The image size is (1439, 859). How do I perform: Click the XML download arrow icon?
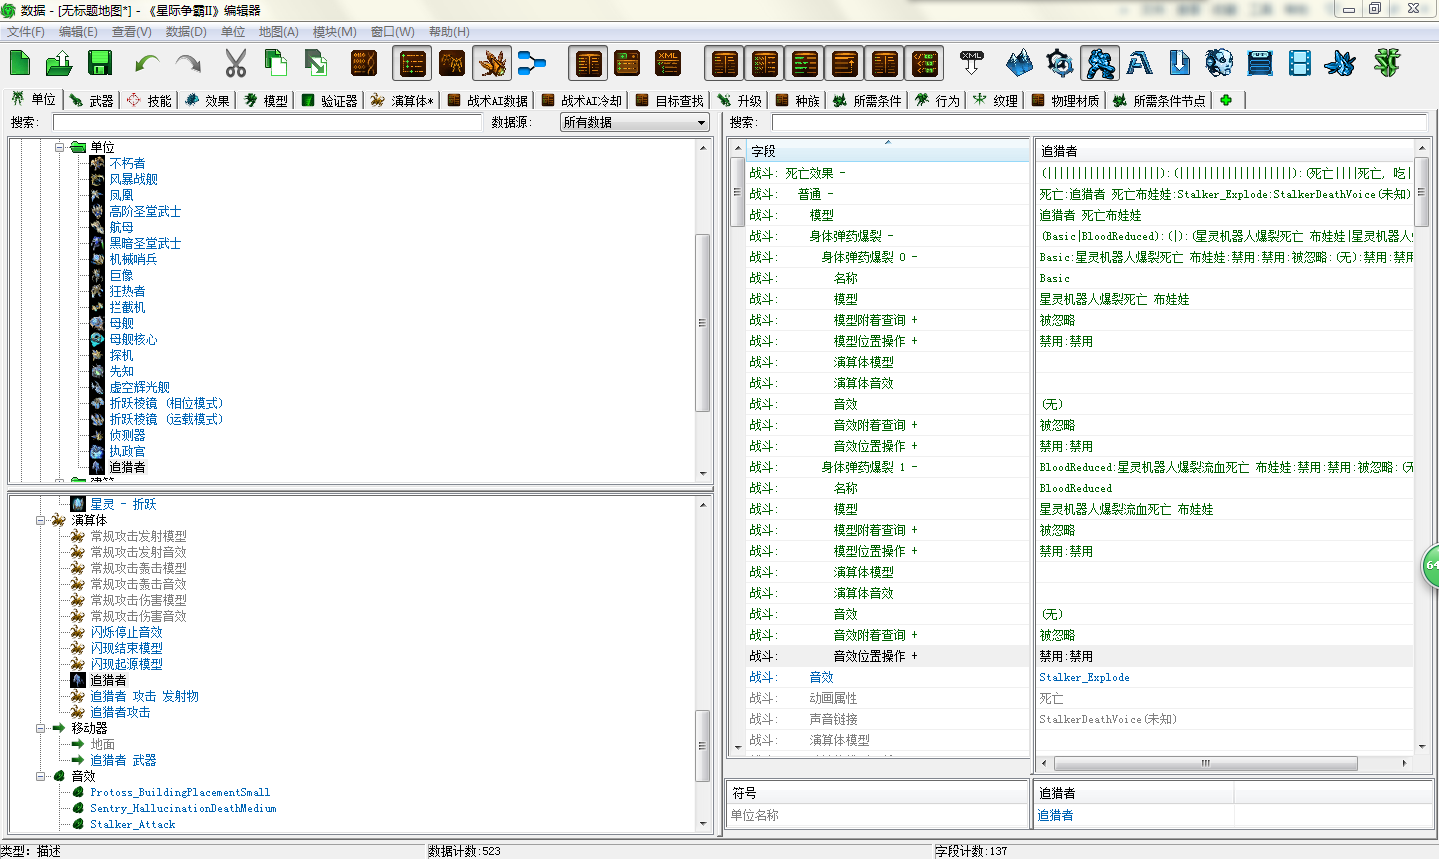click(972, 64)
